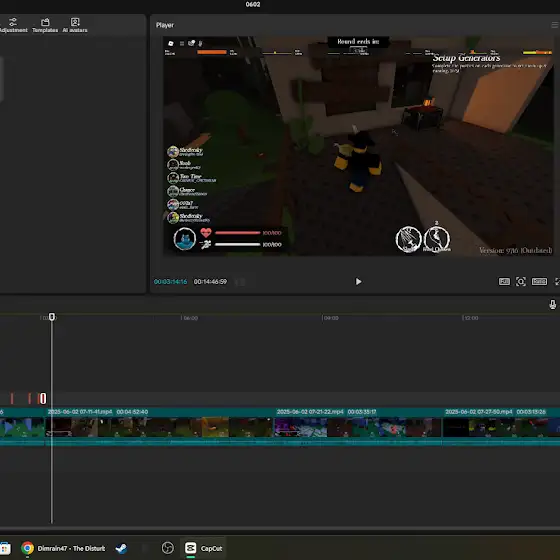Select clip 2025-06-02 07-21-22.mp4
Screen dimensions: 560x560
tap(358, 427)
